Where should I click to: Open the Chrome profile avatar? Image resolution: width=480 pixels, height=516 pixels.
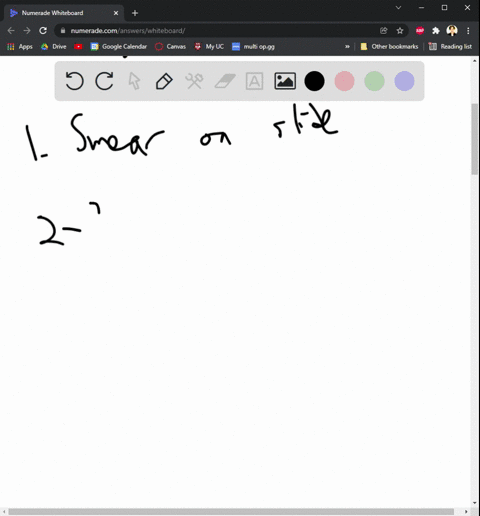click(x=452, y=31)
